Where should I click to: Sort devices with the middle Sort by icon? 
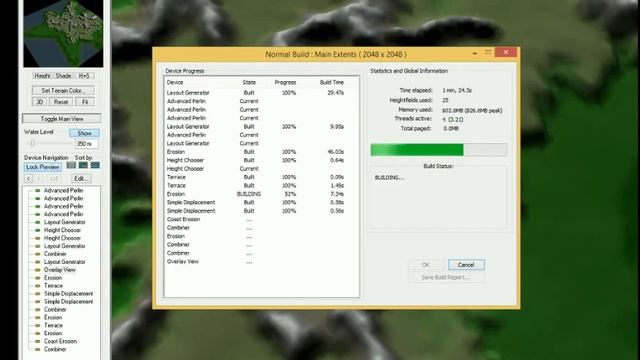click(x=83, y=165)
